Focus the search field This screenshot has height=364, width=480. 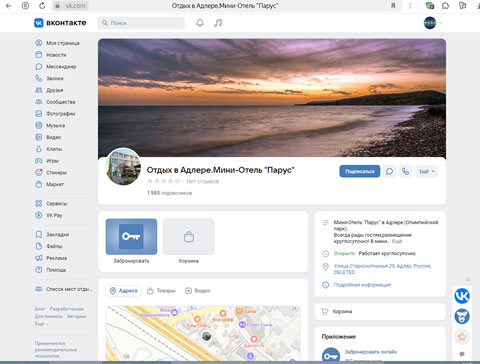[x=141, y=23]
